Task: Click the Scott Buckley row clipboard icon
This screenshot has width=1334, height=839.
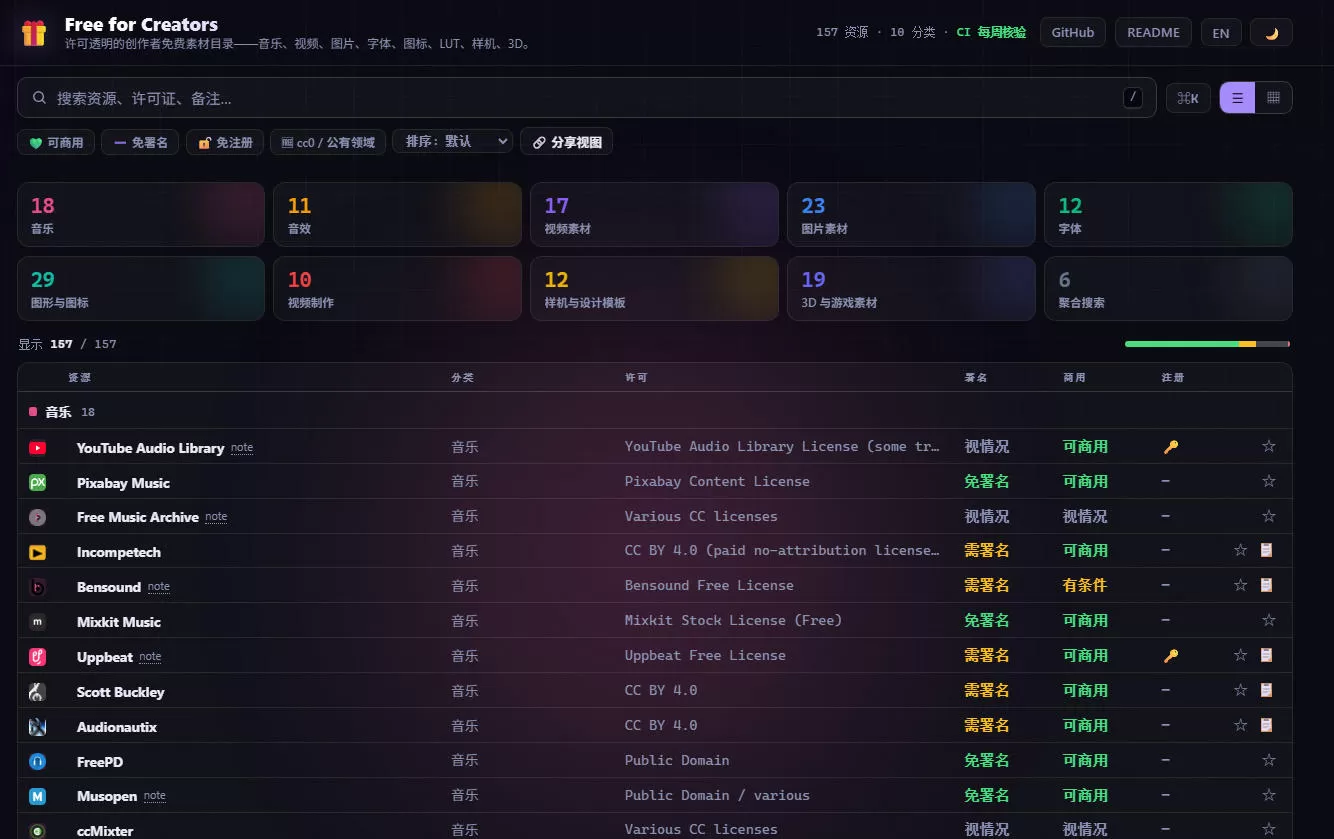Action: pos(1266,690)
